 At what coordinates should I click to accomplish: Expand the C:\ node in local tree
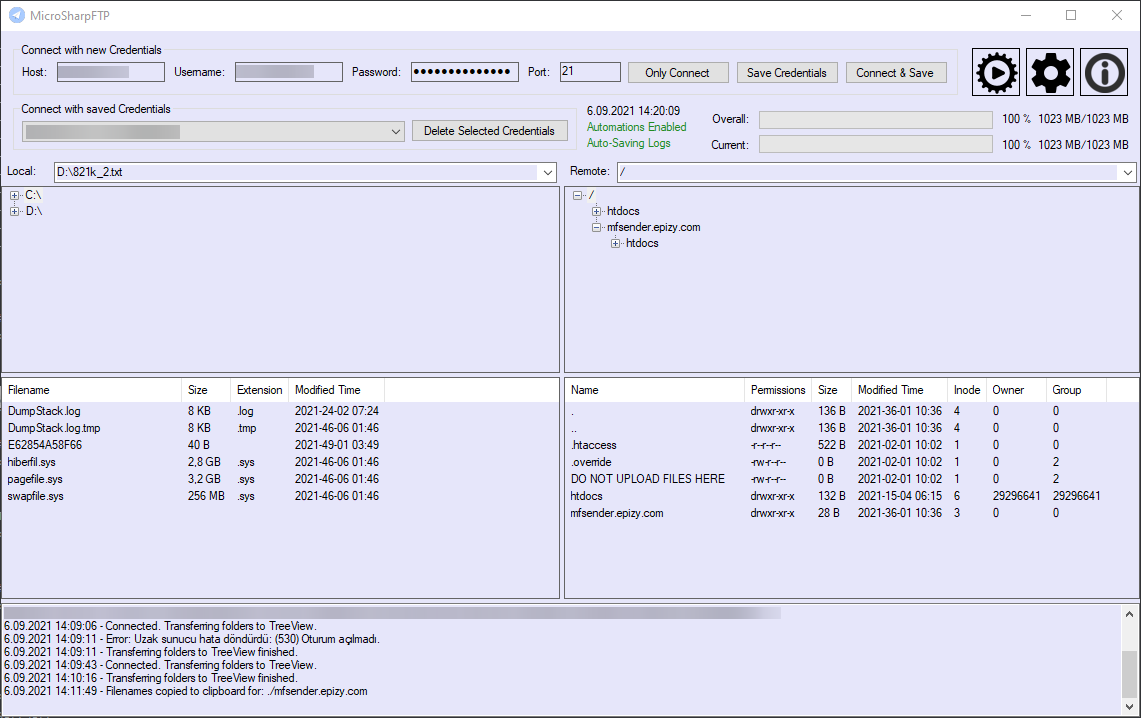[x=14, y=195]
